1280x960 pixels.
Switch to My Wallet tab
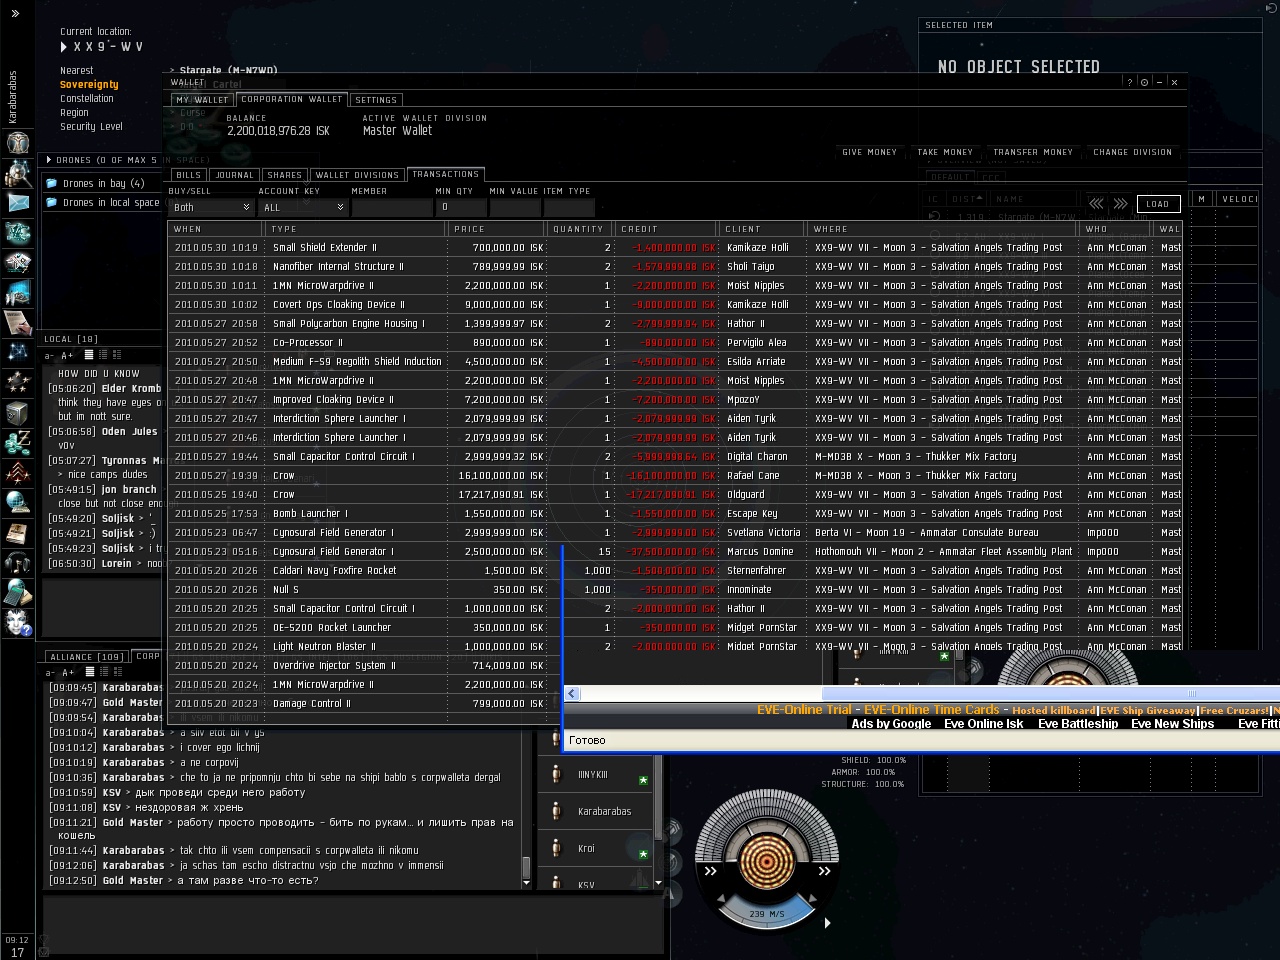[x=202, y=100]
